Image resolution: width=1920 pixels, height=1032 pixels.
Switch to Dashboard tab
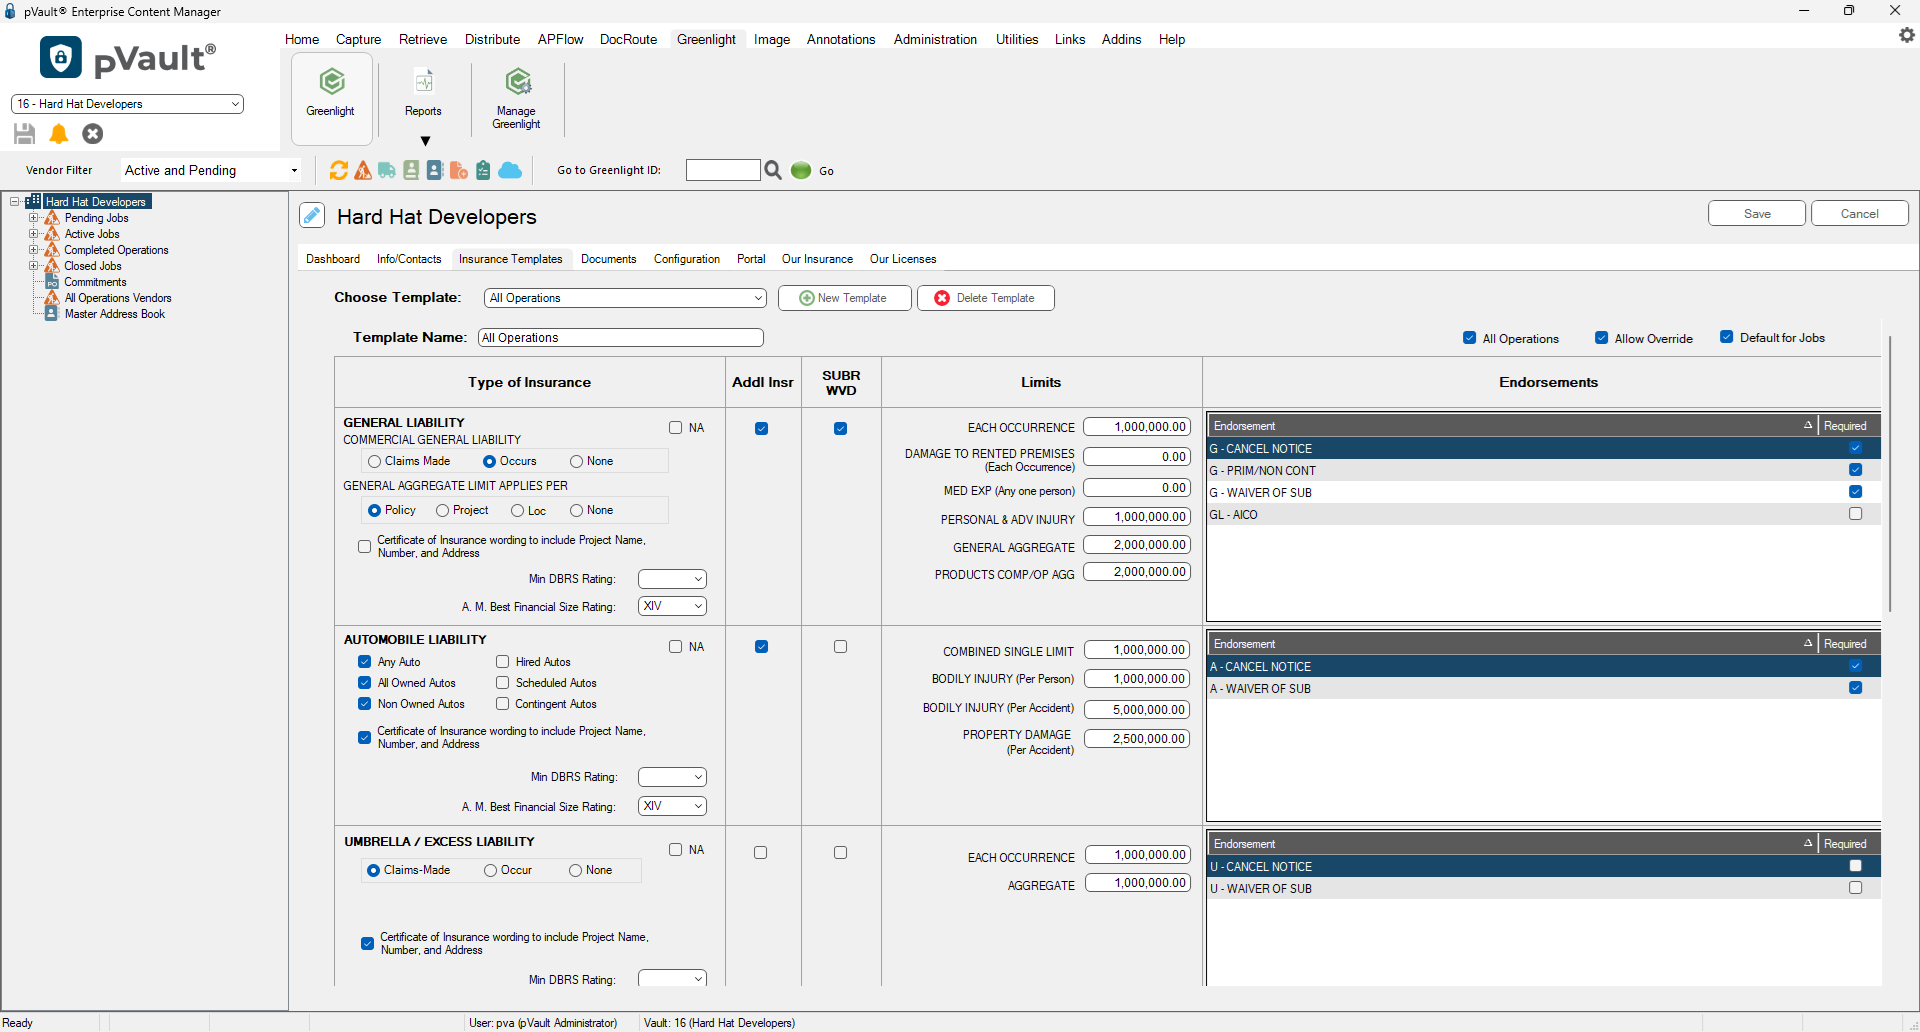(x=333, y=259)
